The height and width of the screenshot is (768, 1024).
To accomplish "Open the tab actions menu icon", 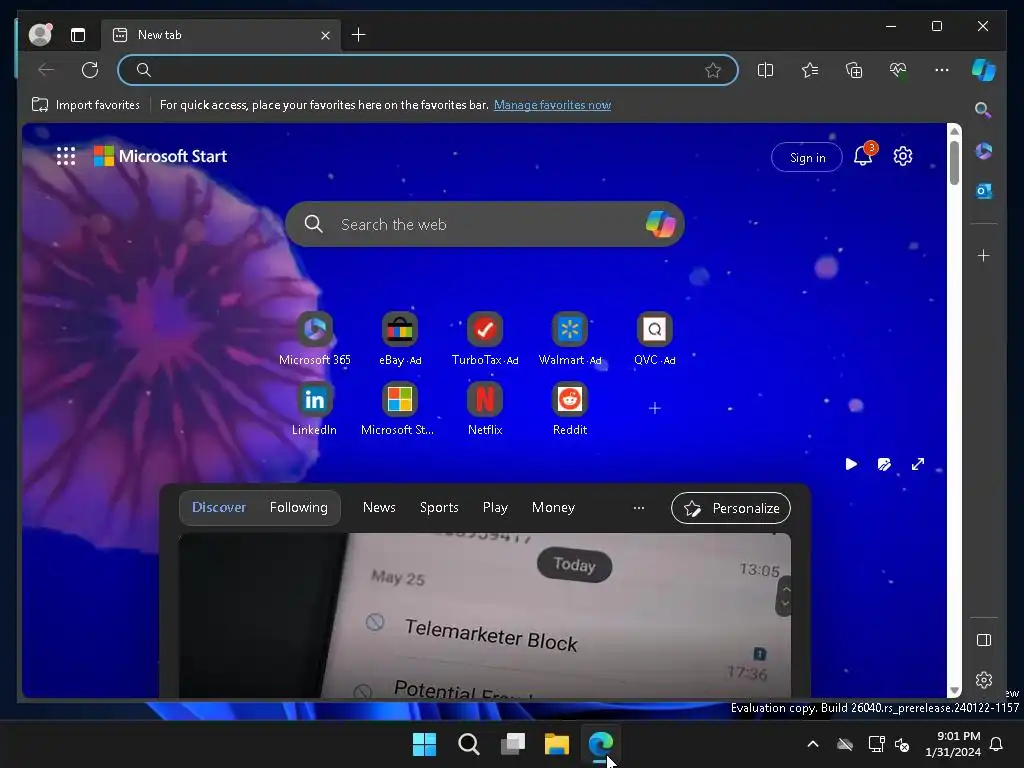I will 78,35.
